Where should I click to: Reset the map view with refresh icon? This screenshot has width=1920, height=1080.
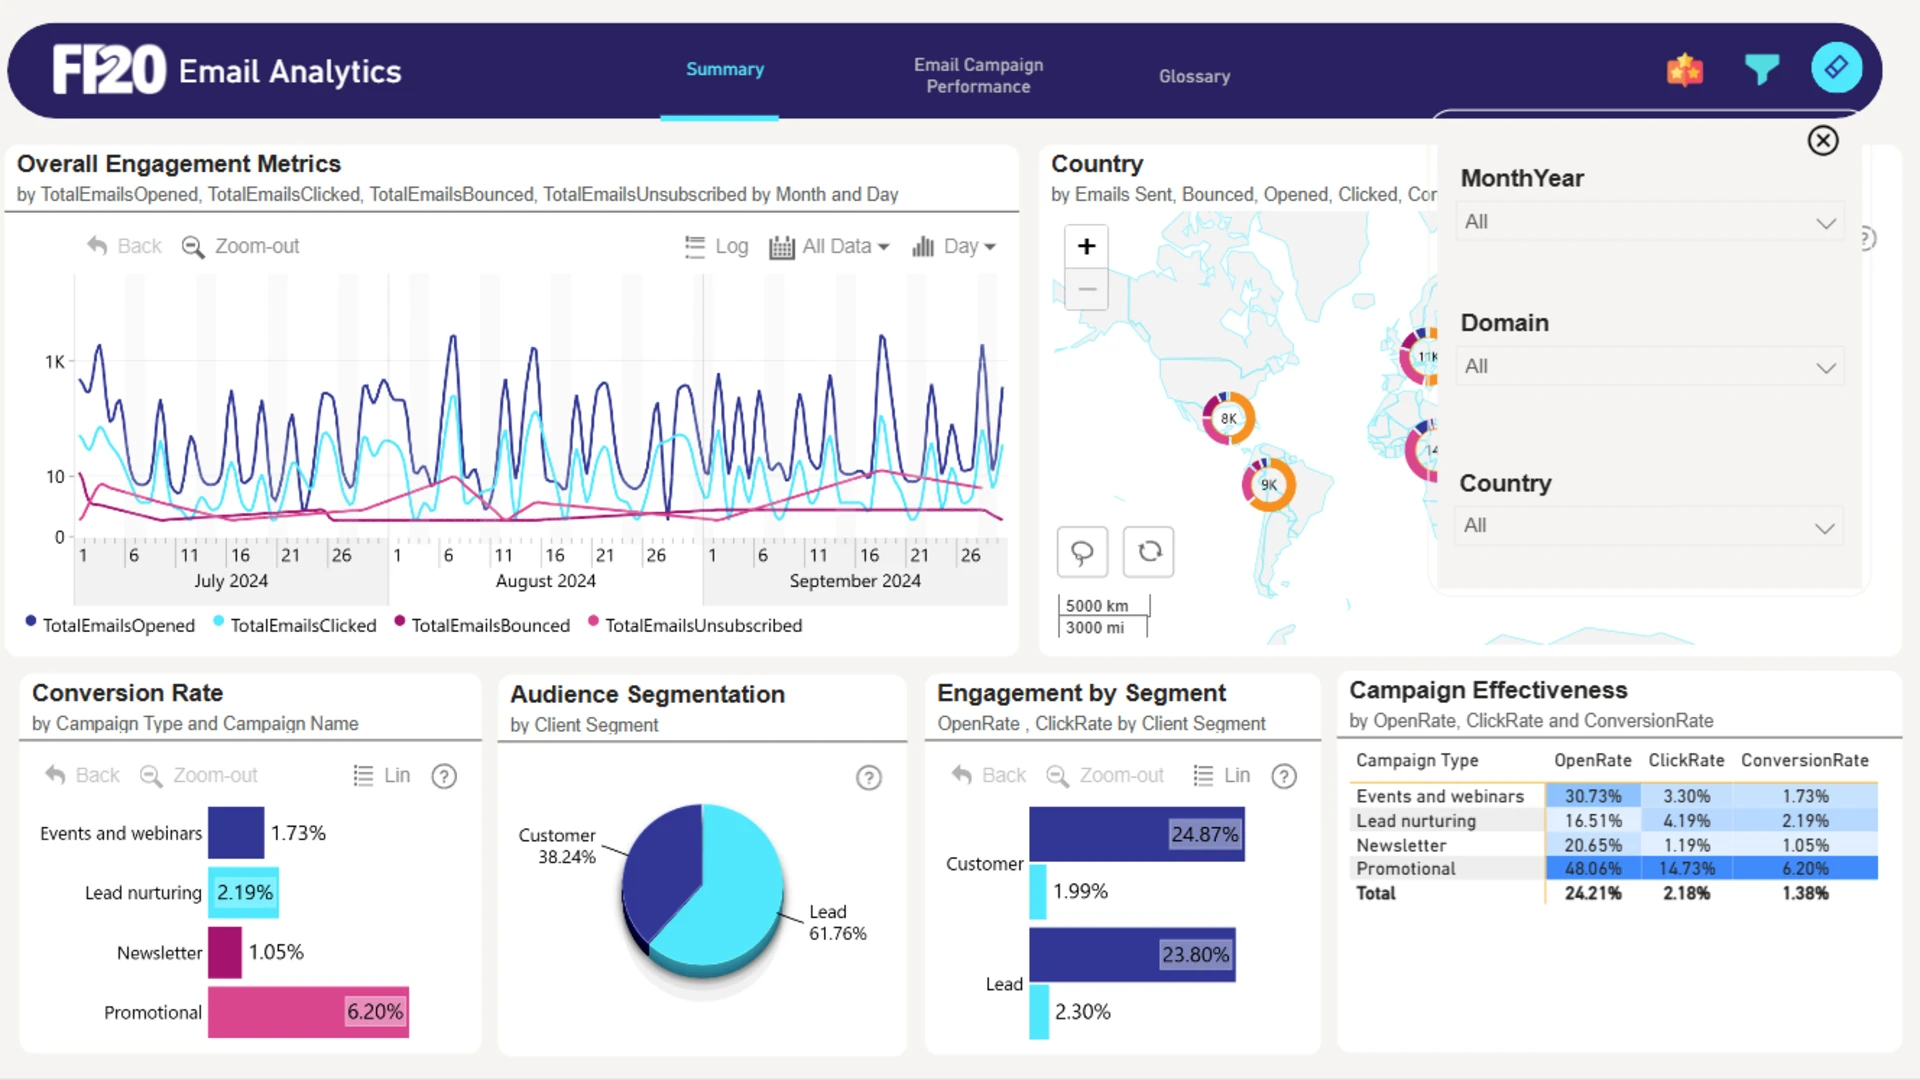(x=1149, y=551)
